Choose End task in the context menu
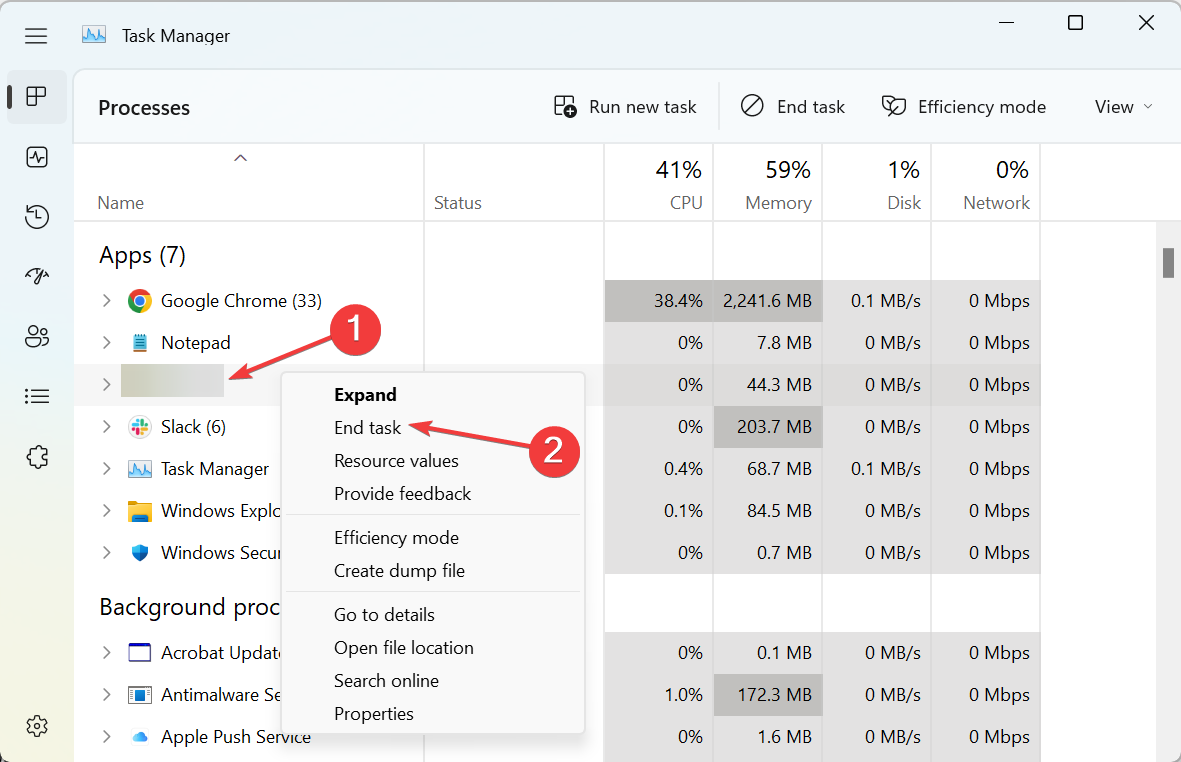The image size is (1181, 762). coord(433,428)
